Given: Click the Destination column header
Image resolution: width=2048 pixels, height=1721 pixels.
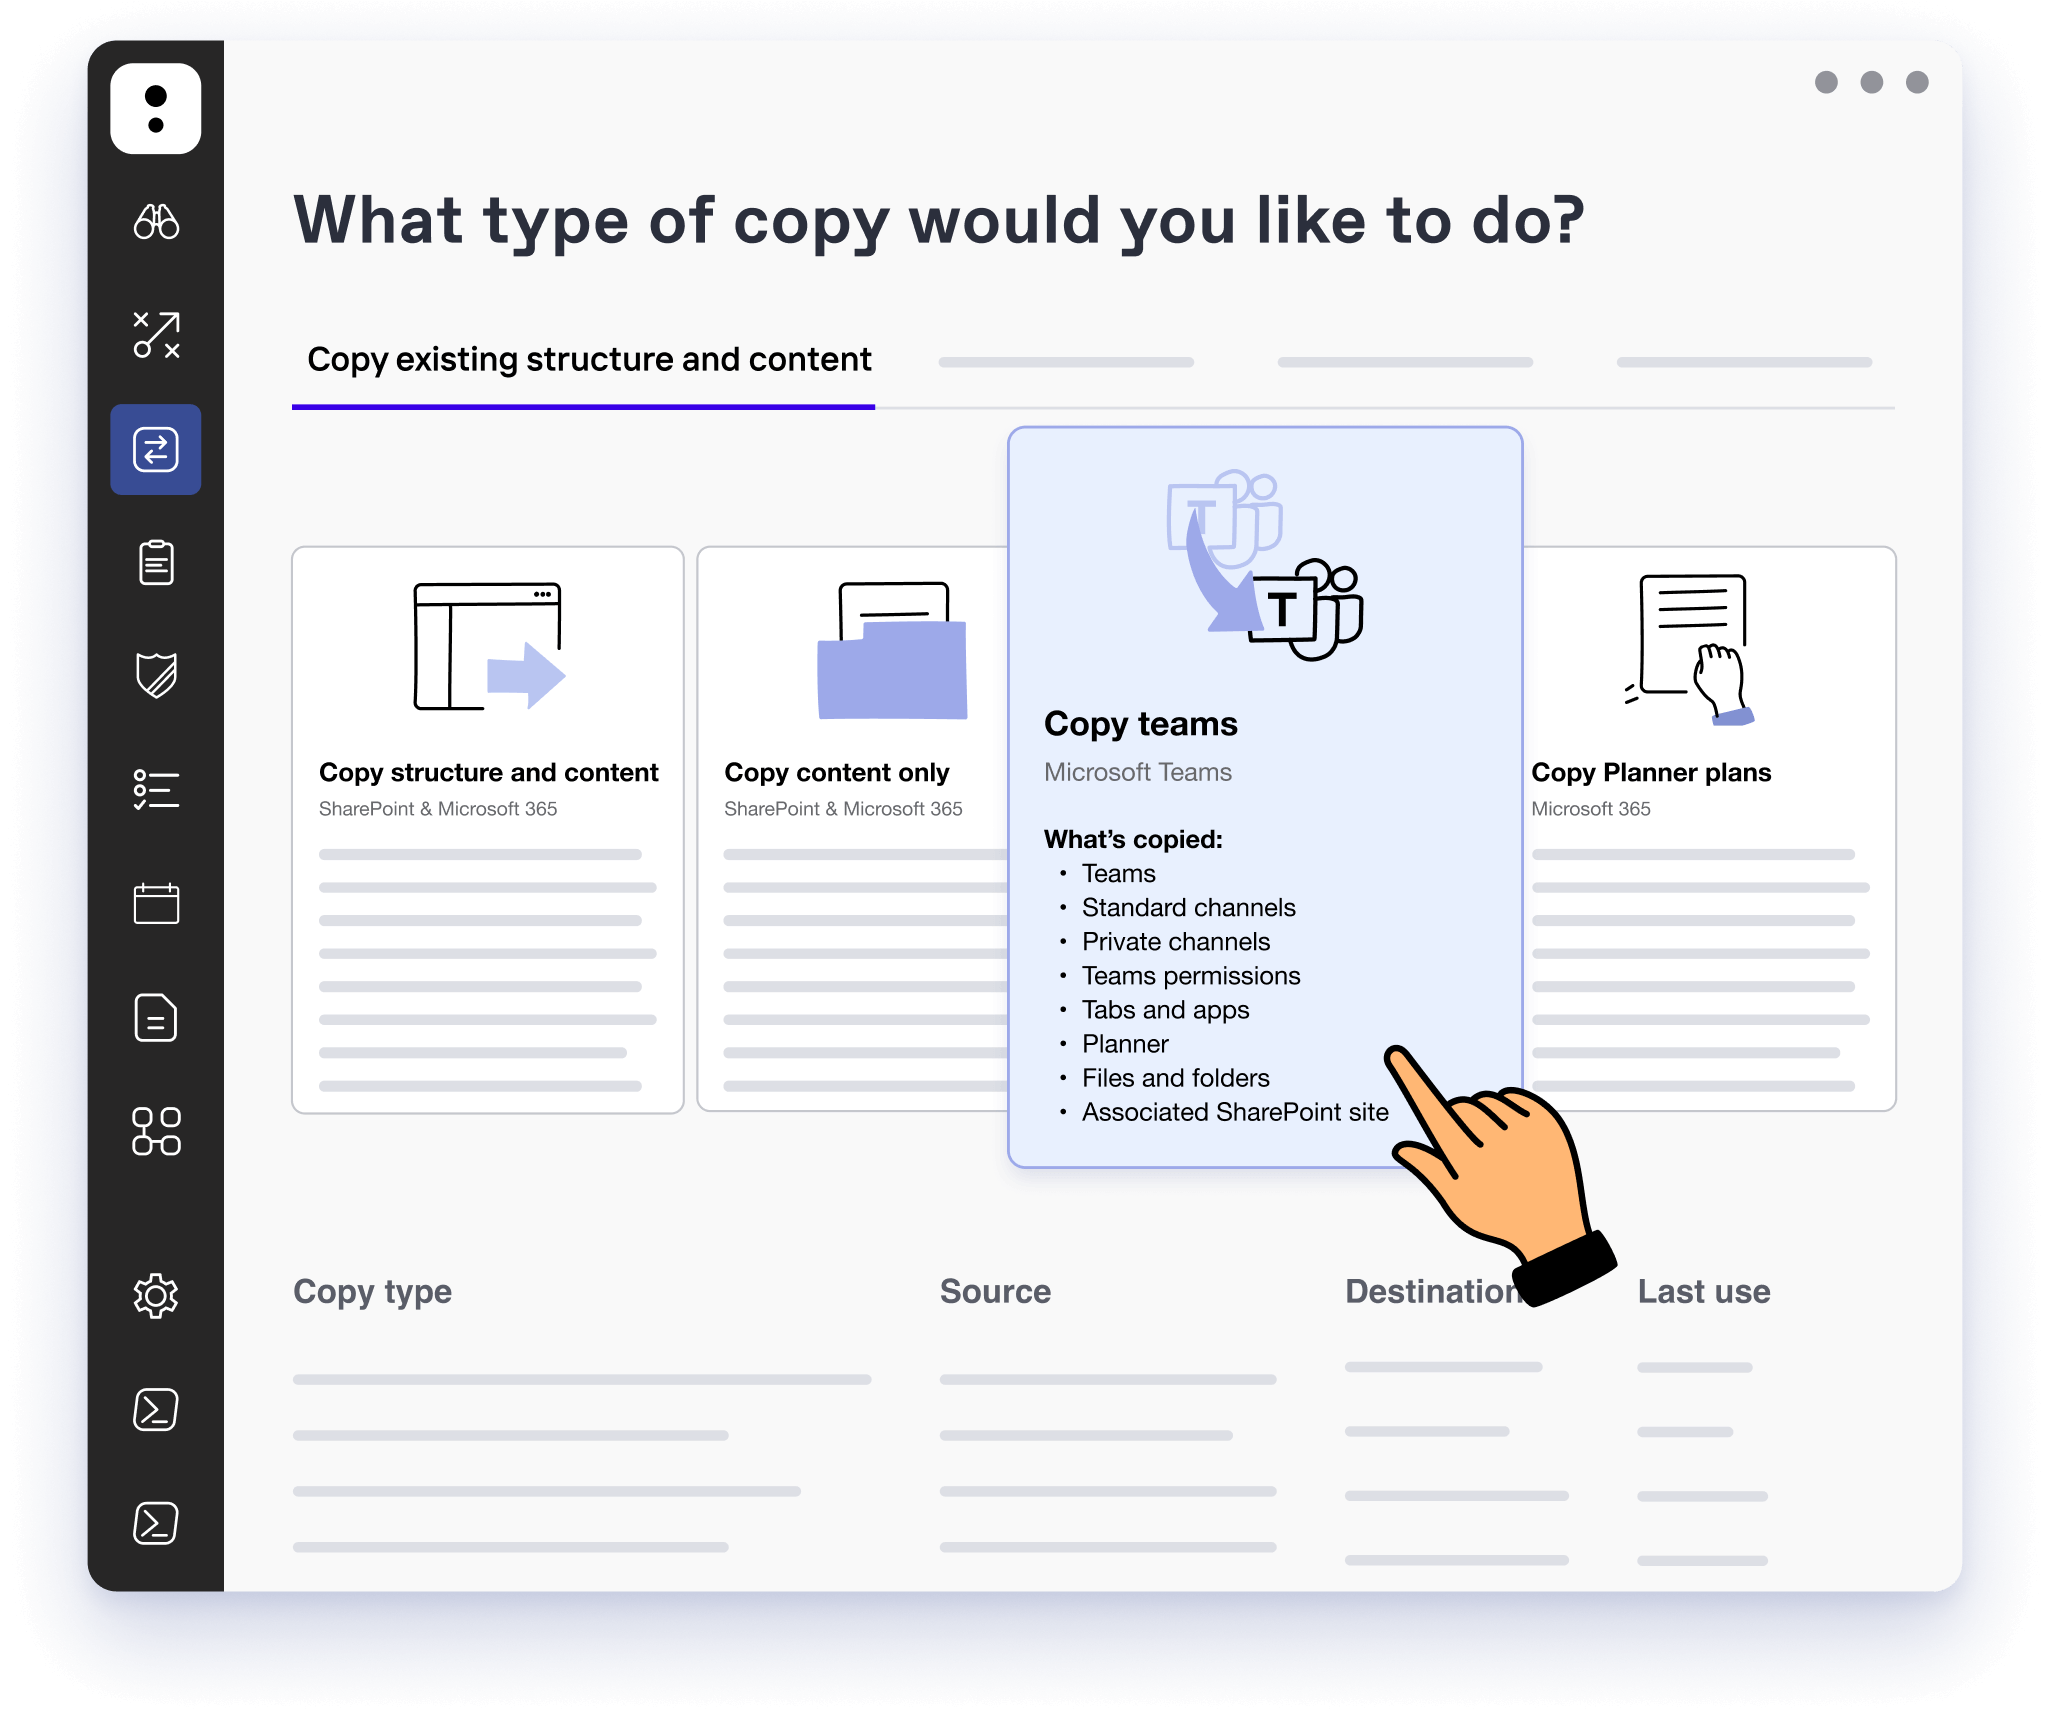Looking at the screenshot, I should coord(1433,1291).
